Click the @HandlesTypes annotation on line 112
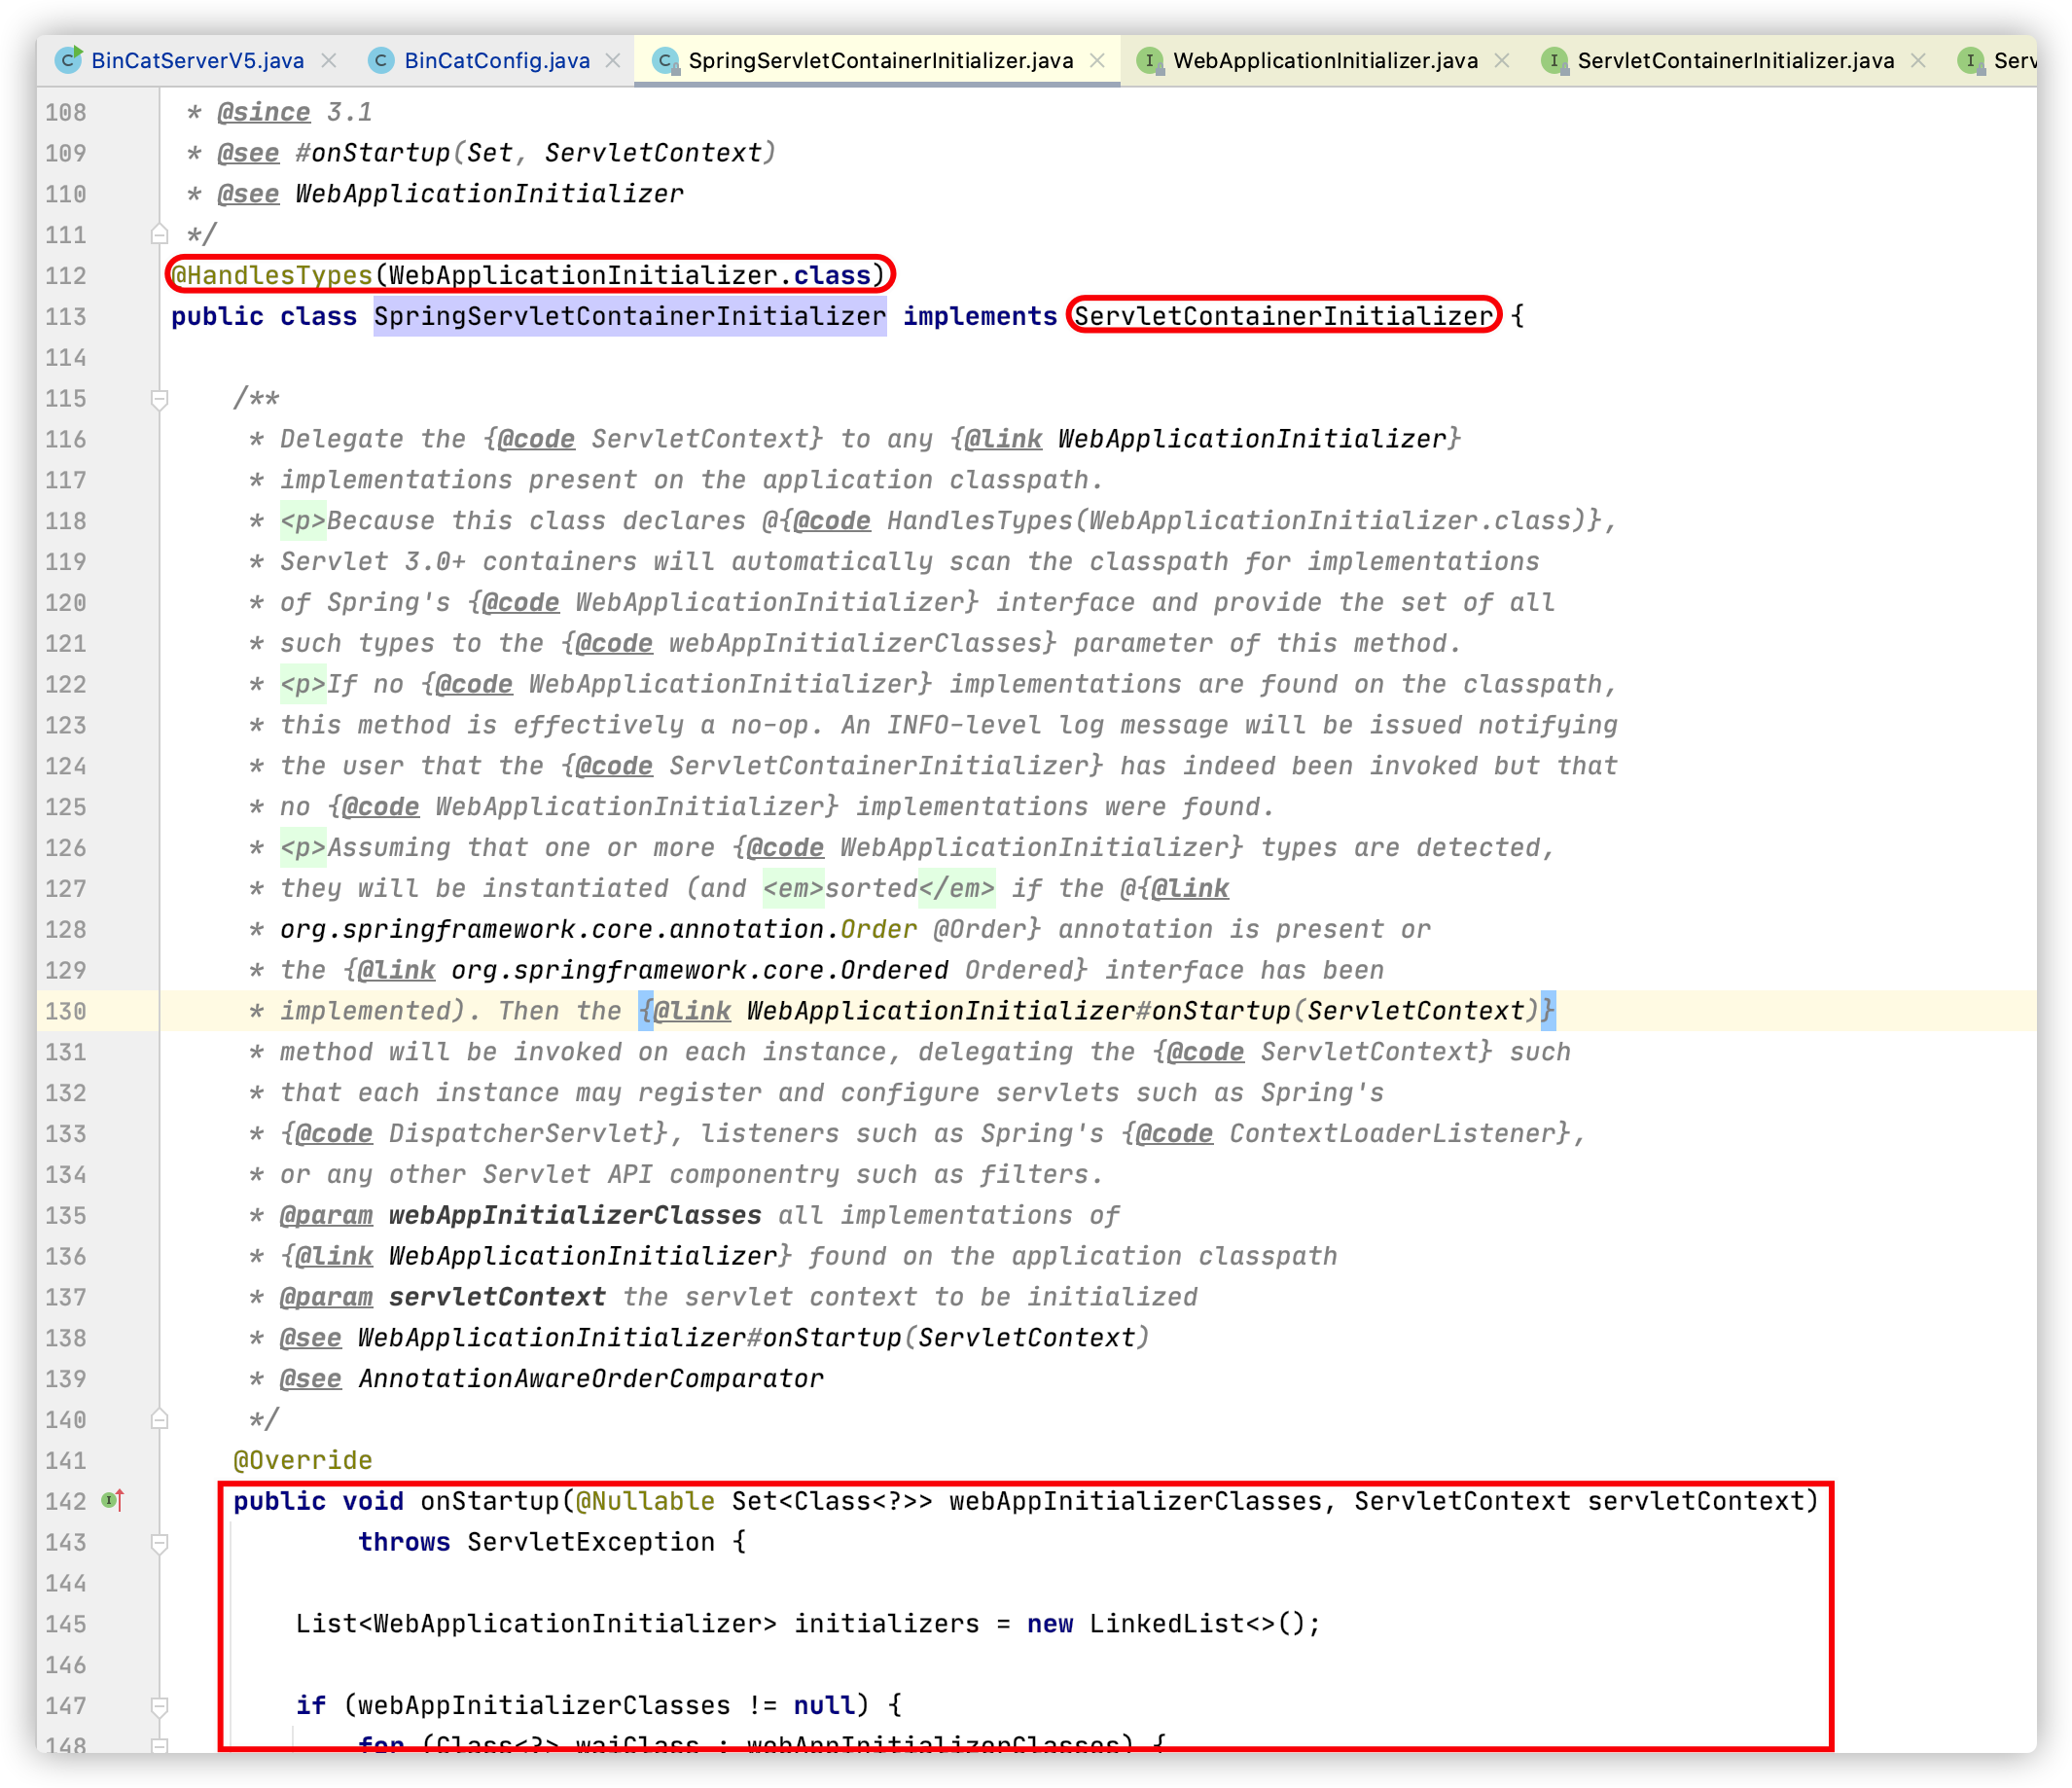Viewport: 2072px width, 1788px height. click(x=272, y=275)
